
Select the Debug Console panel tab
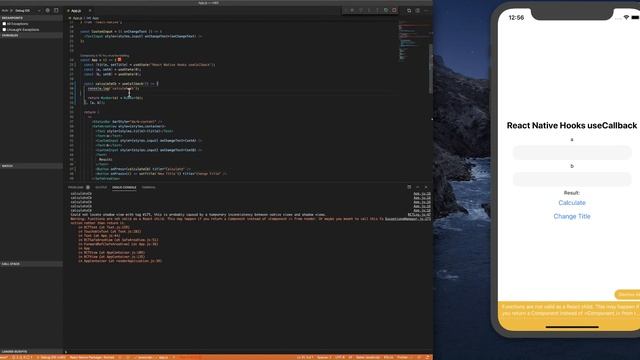(x=124, y=187)
